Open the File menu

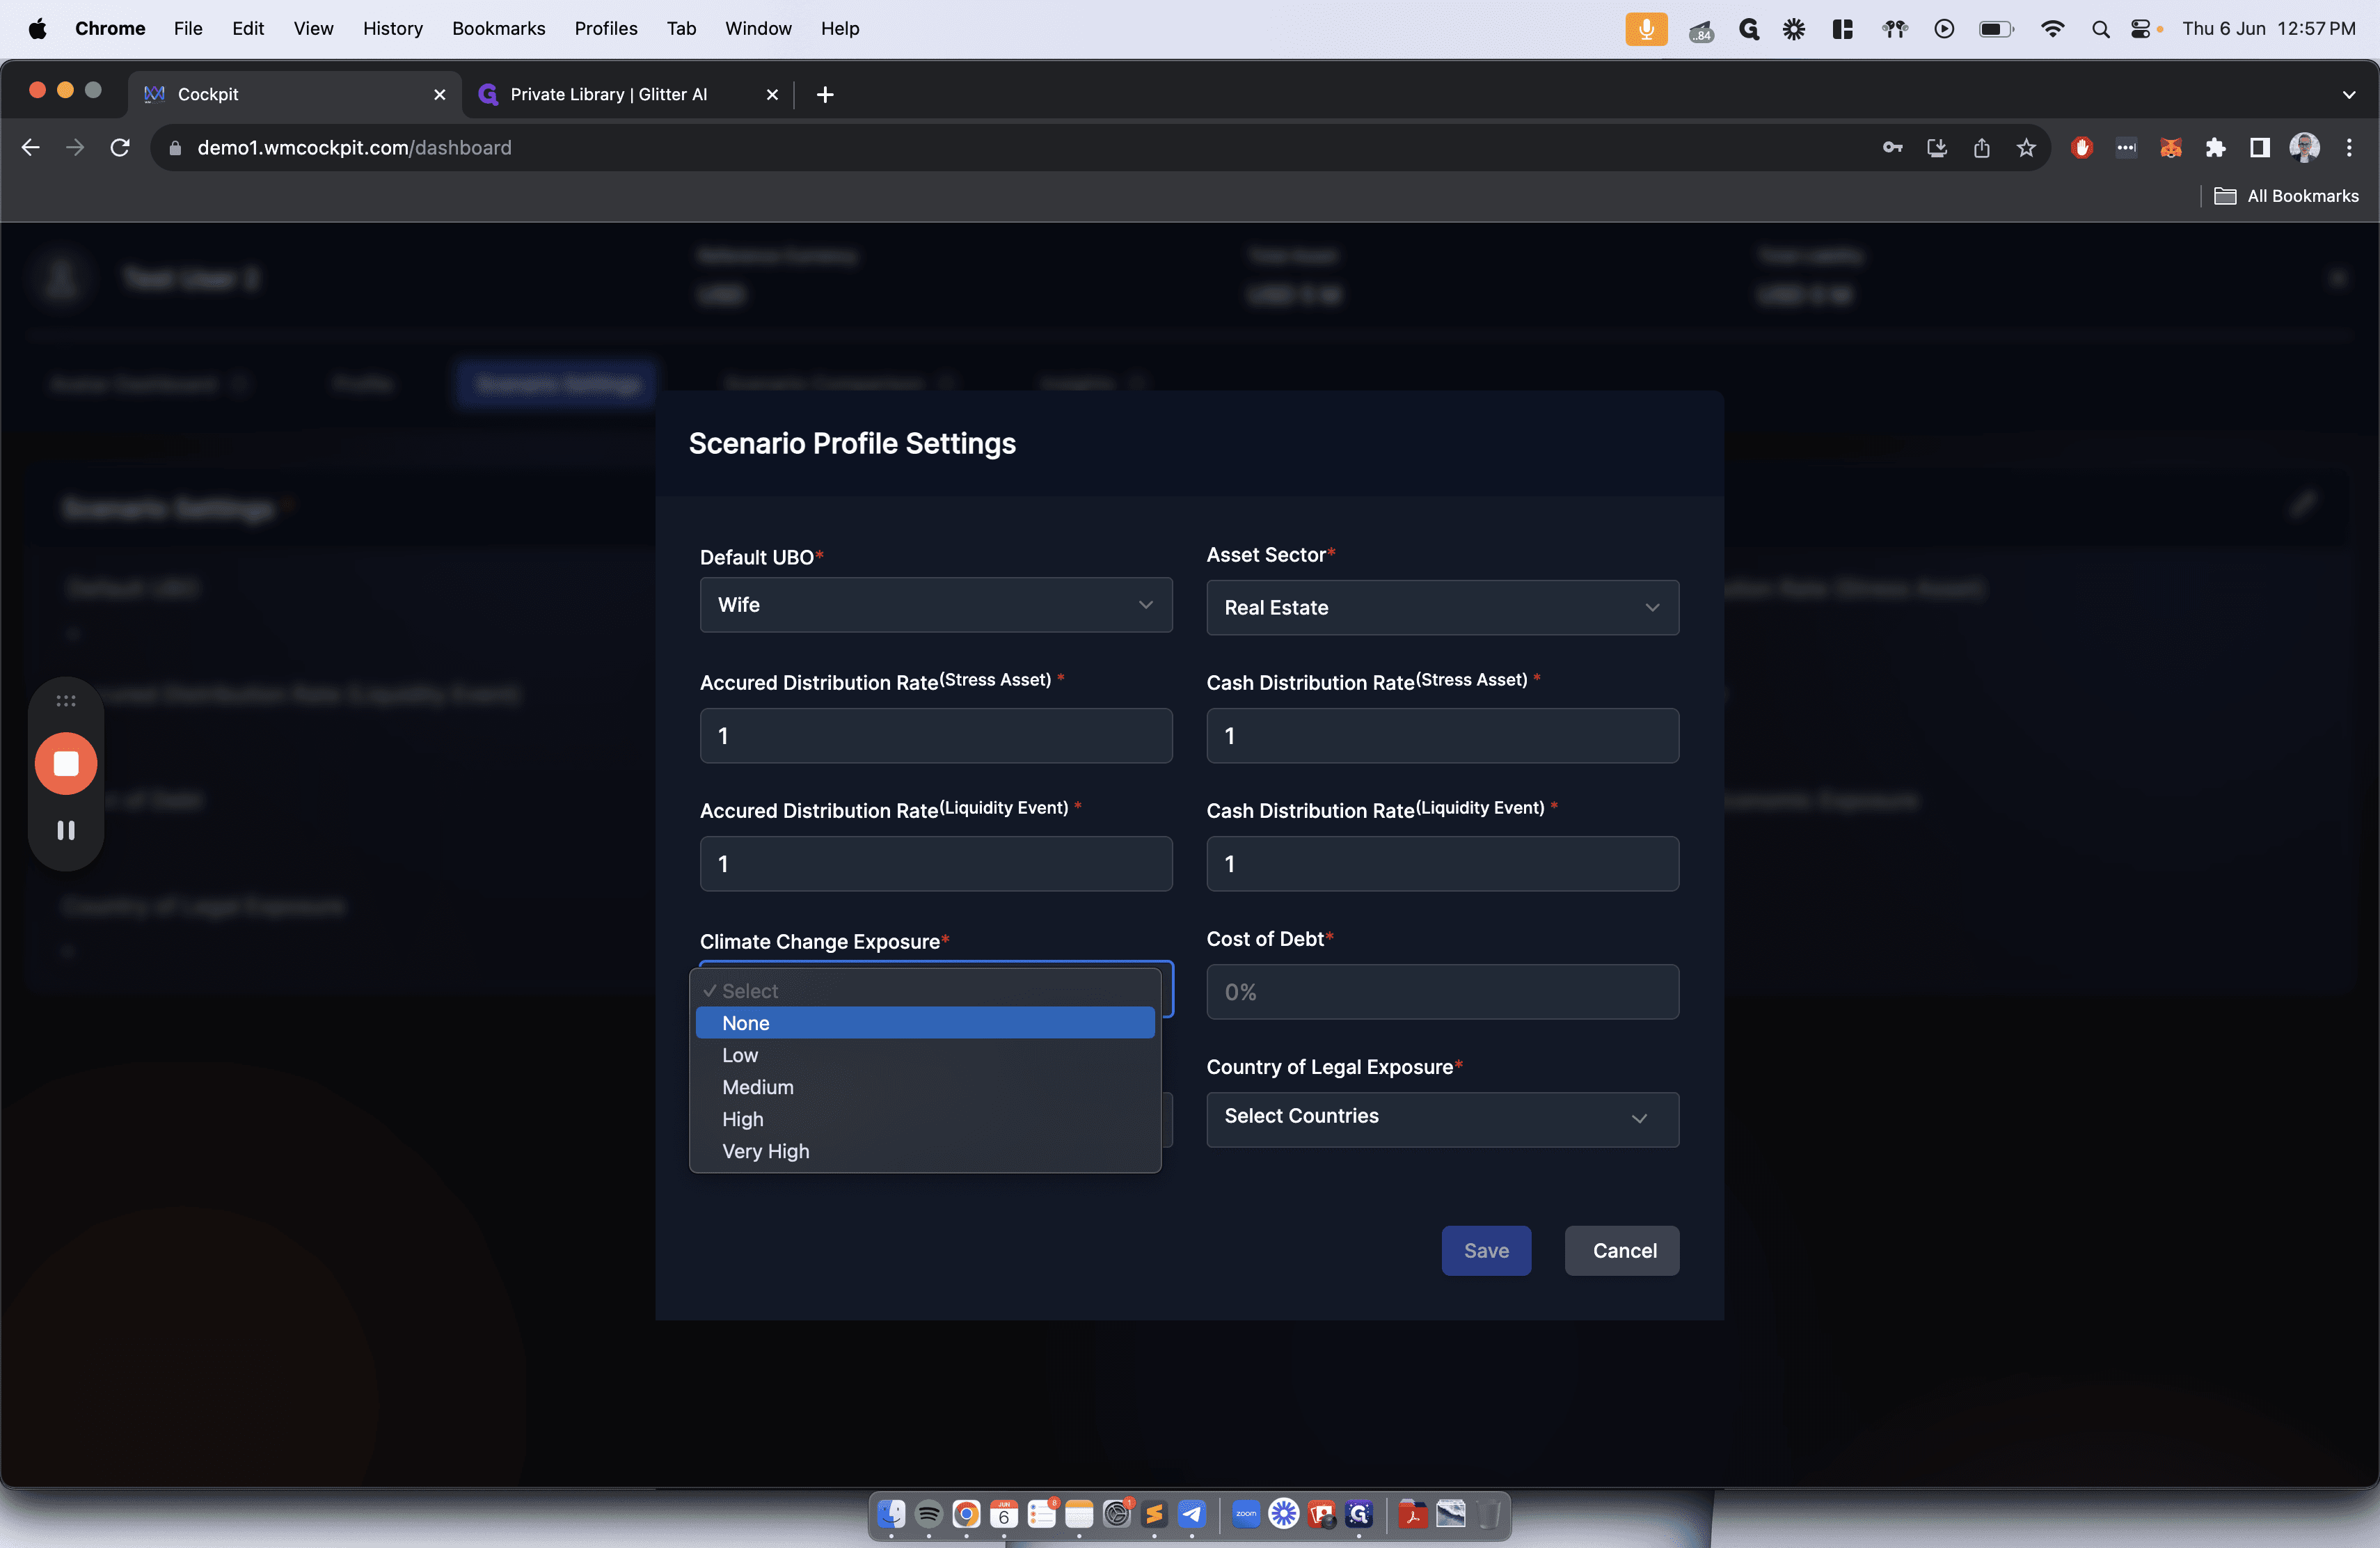click(188, 29)
